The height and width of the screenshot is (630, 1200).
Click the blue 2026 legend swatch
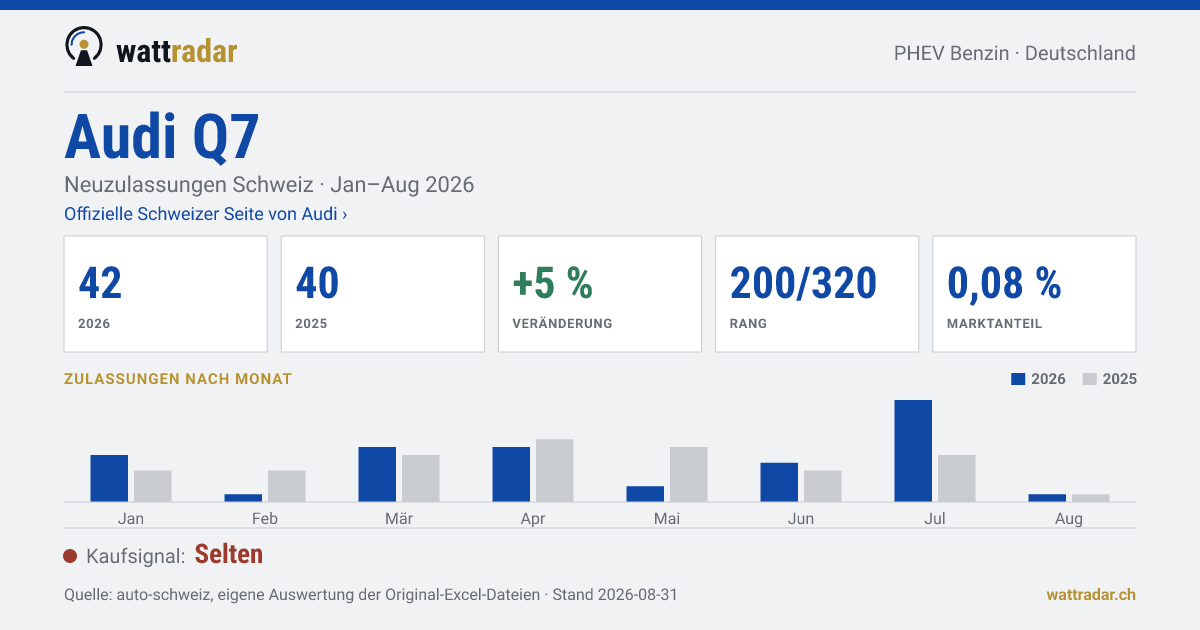(1019, 379)
